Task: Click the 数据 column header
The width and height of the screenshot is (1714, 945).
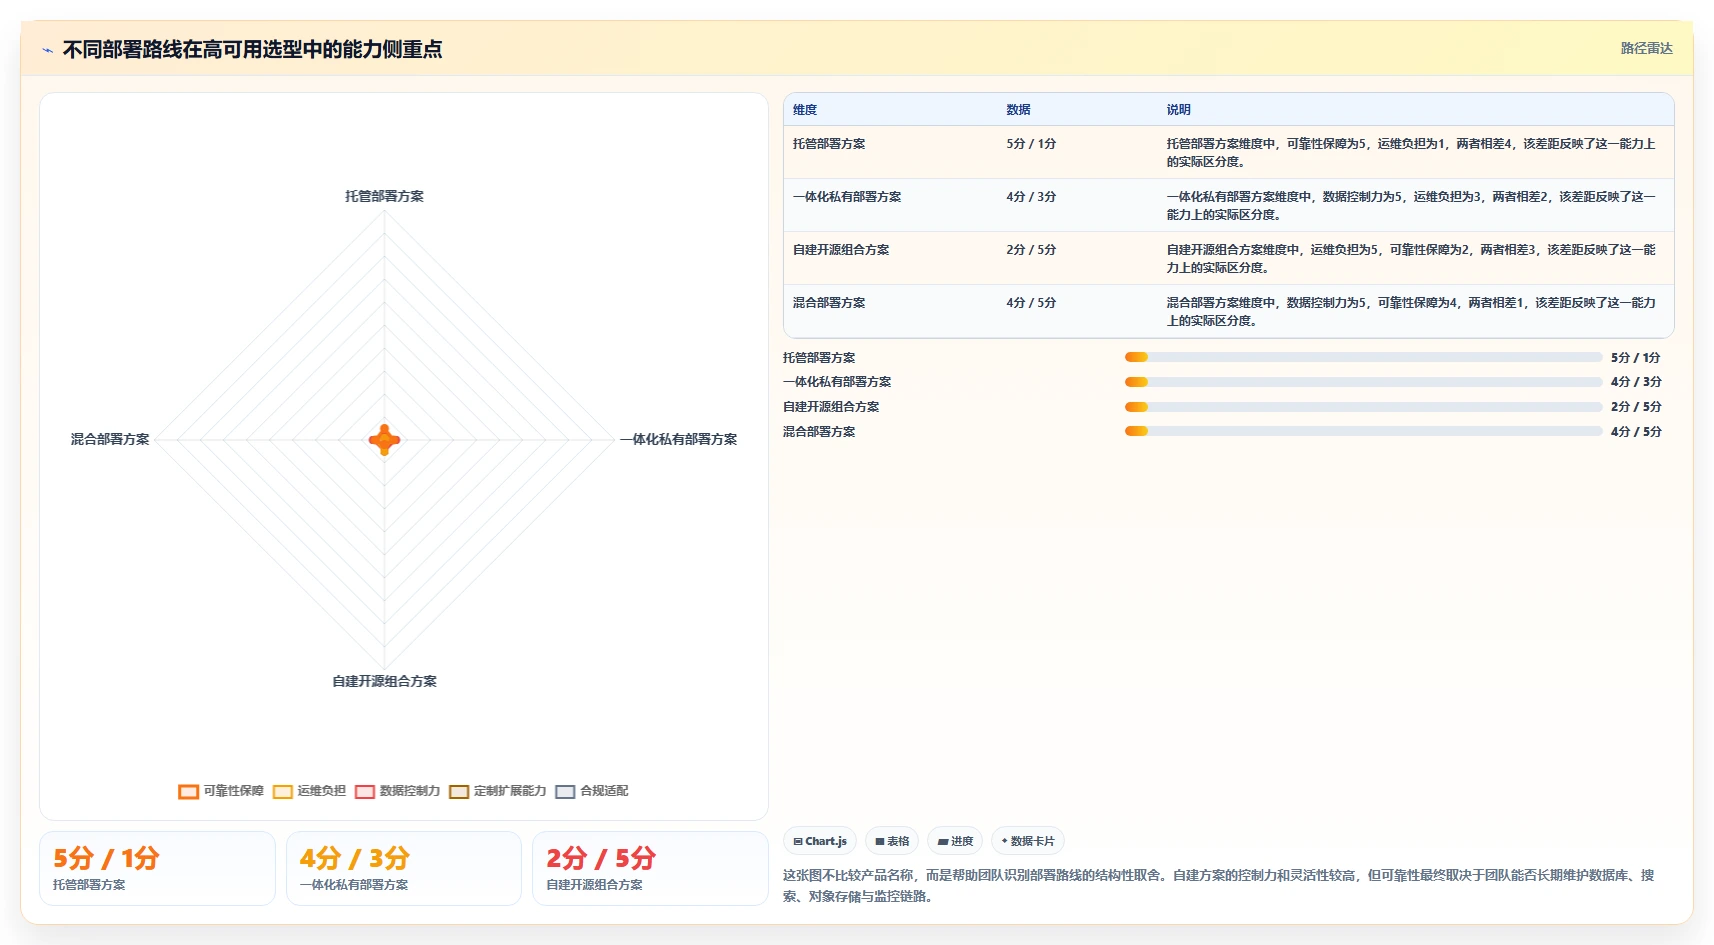Action: pyautogui.click(x=1018, y=110)
